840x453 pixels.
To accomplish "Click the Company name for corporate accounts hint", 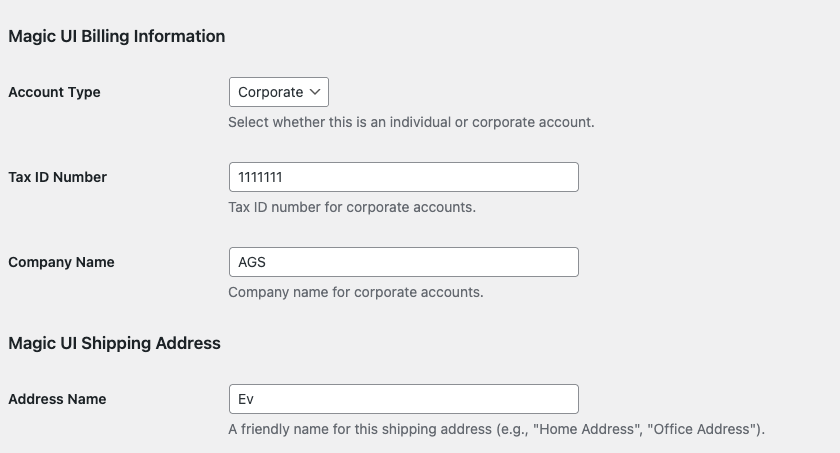I will point(355,293).
